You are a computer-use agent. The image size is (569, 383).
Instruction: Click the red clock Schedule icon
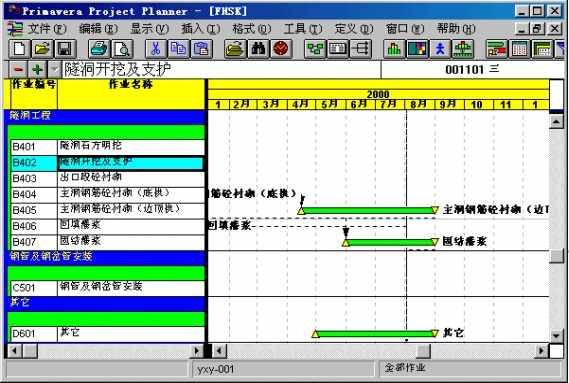point(281,49)
